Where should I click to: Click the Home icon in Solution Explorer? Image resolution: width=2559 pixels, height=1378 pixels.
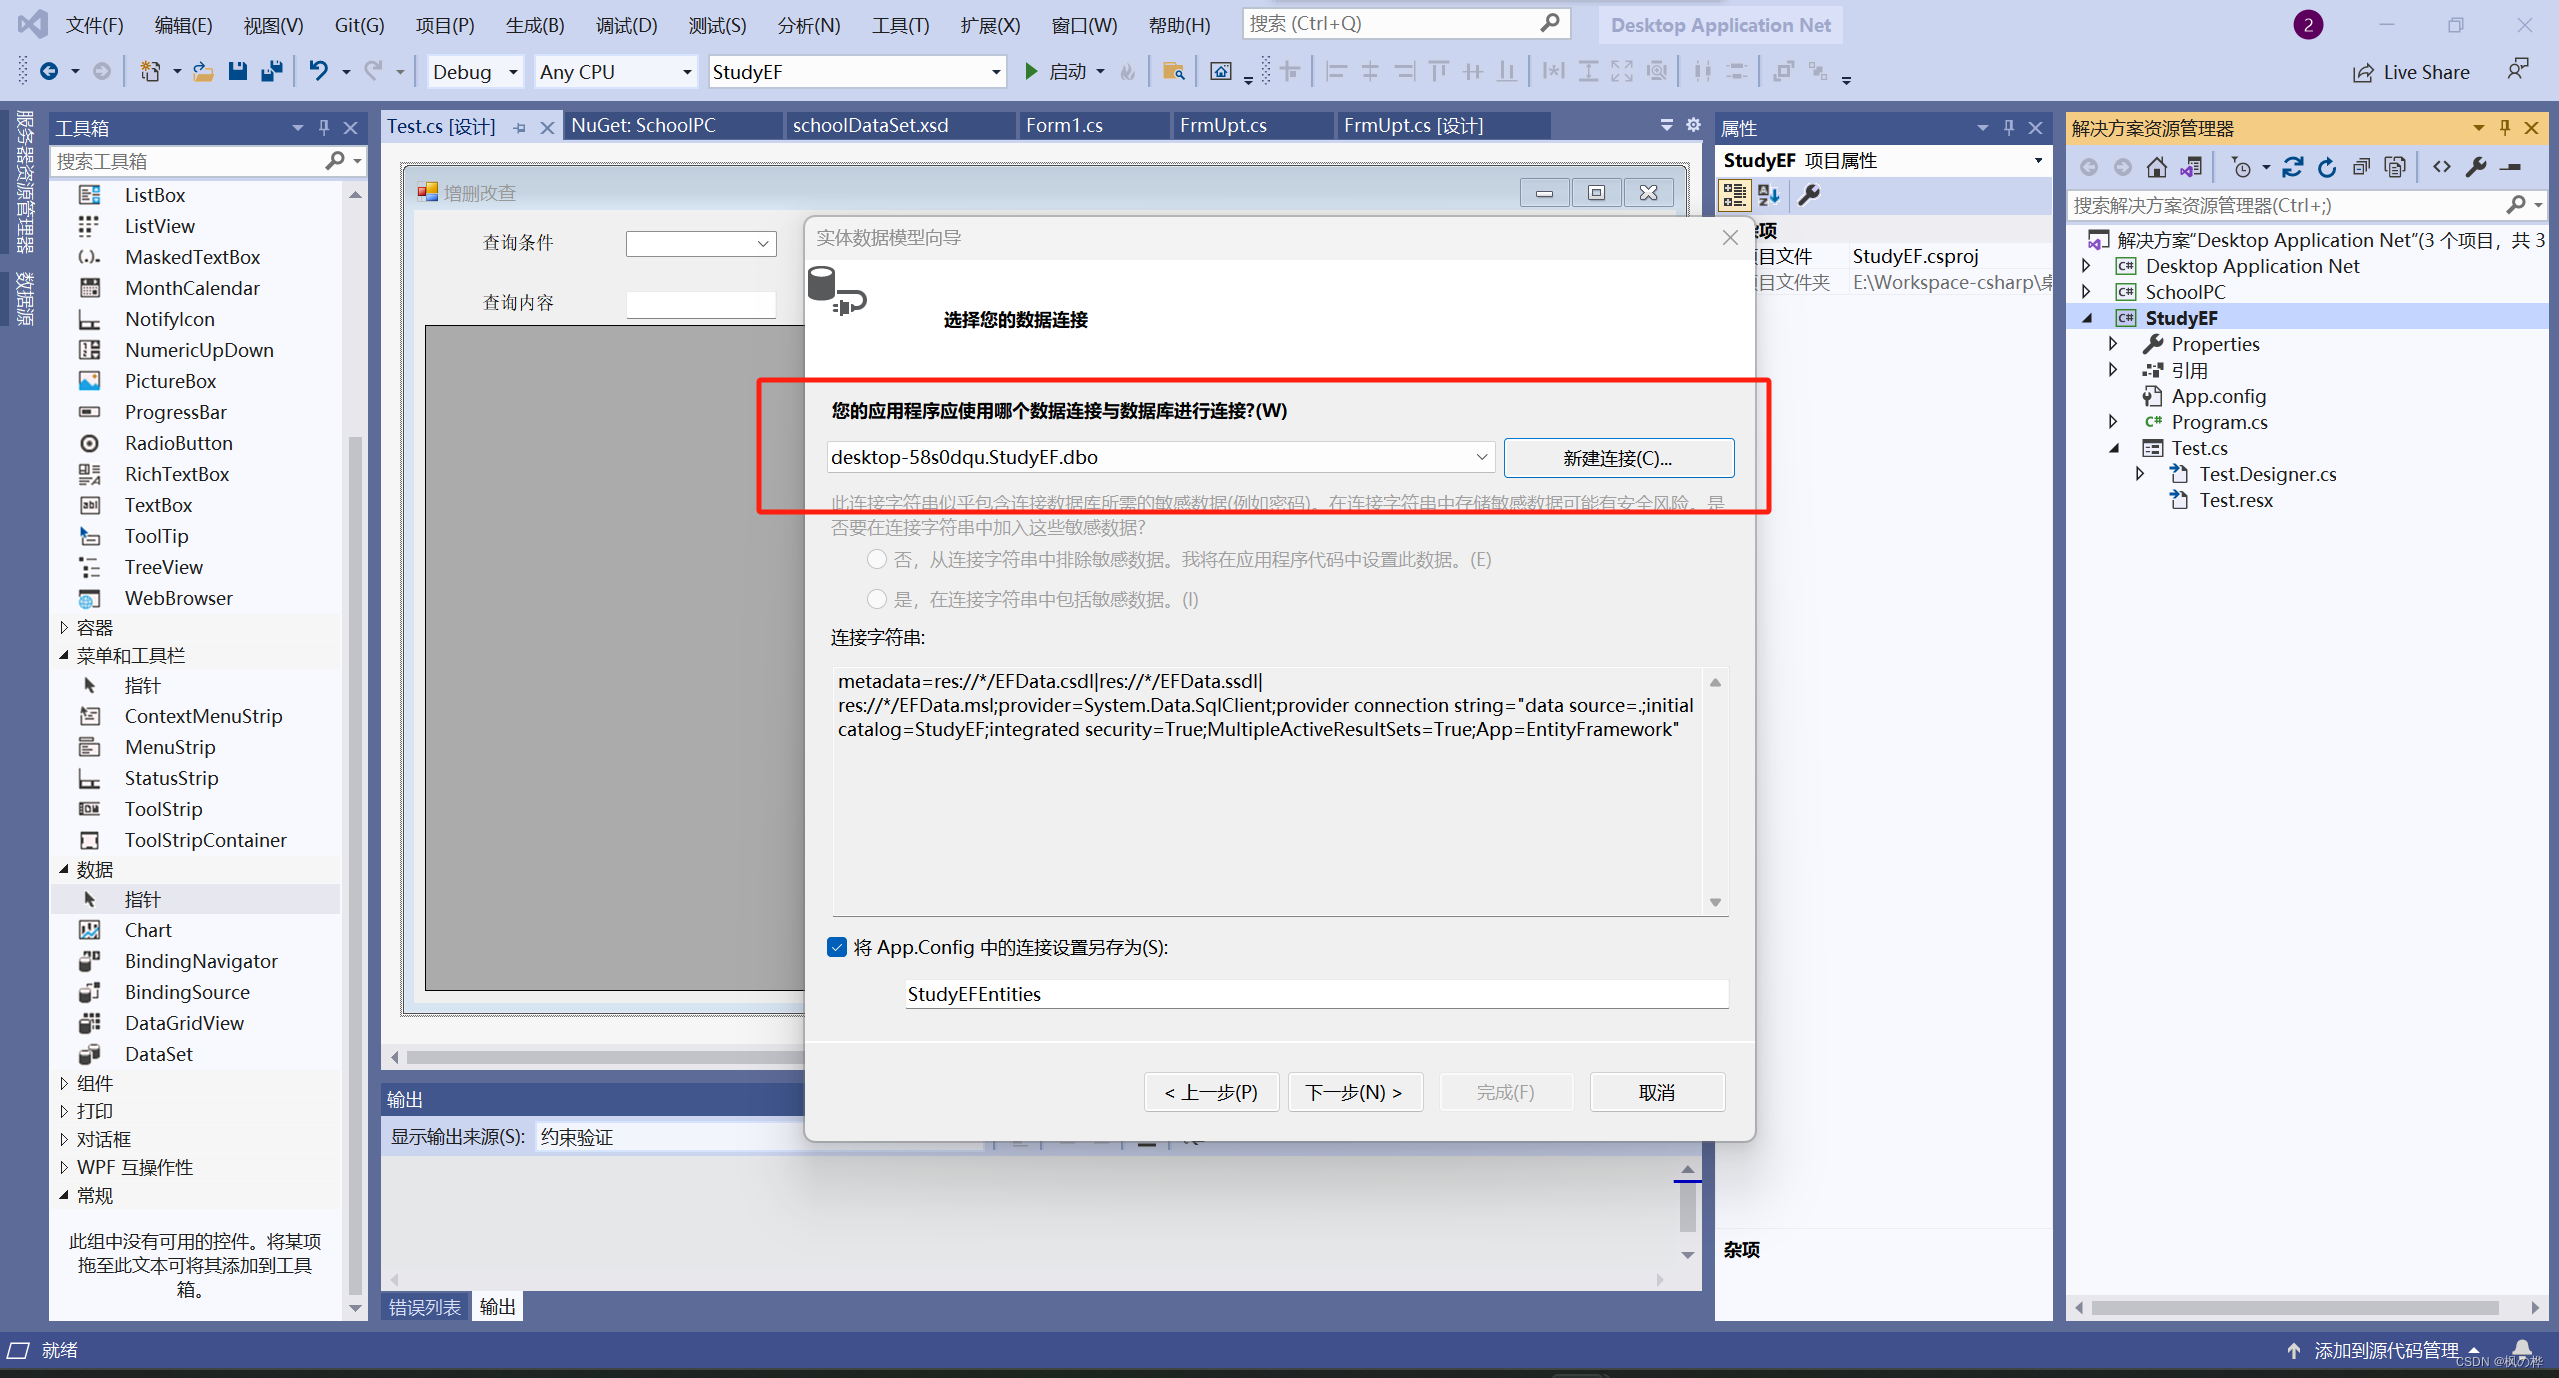pyautogui.click(x=2156, y=167)
